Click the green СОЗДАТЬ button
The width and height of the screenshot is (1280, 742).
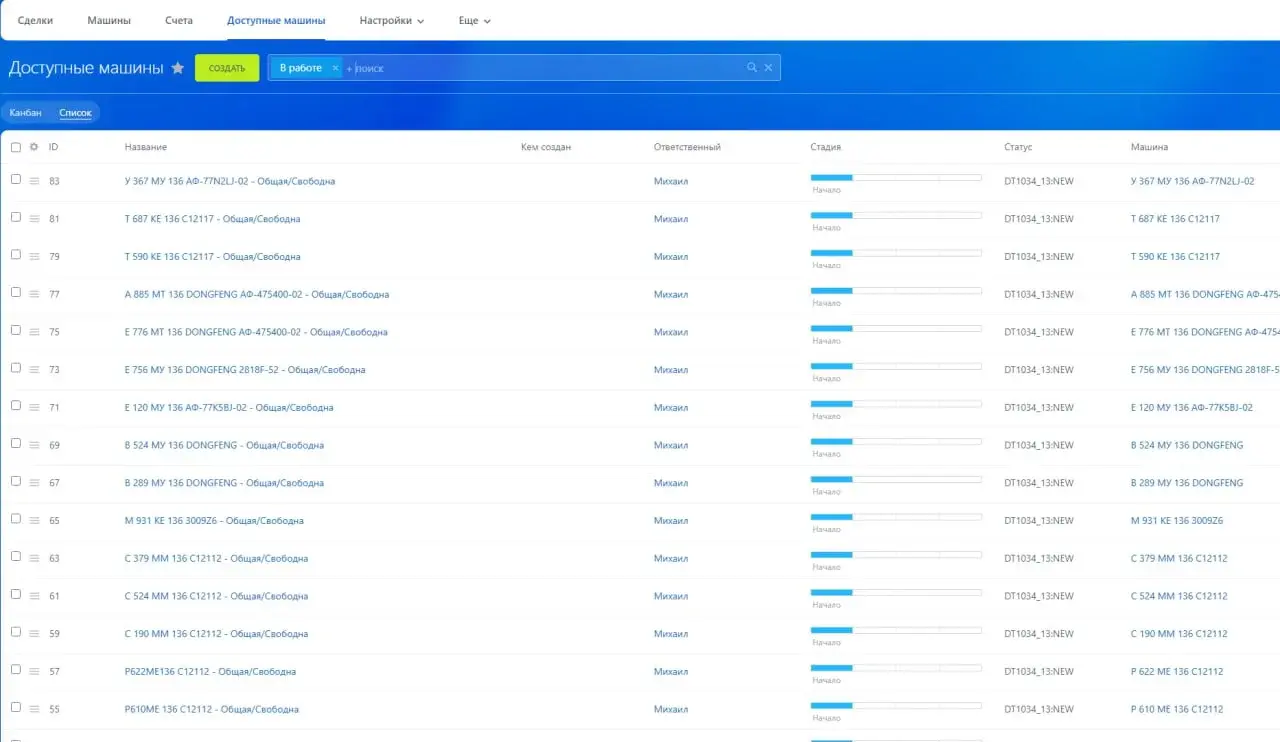pyautogui.click(x=227, y=68)
